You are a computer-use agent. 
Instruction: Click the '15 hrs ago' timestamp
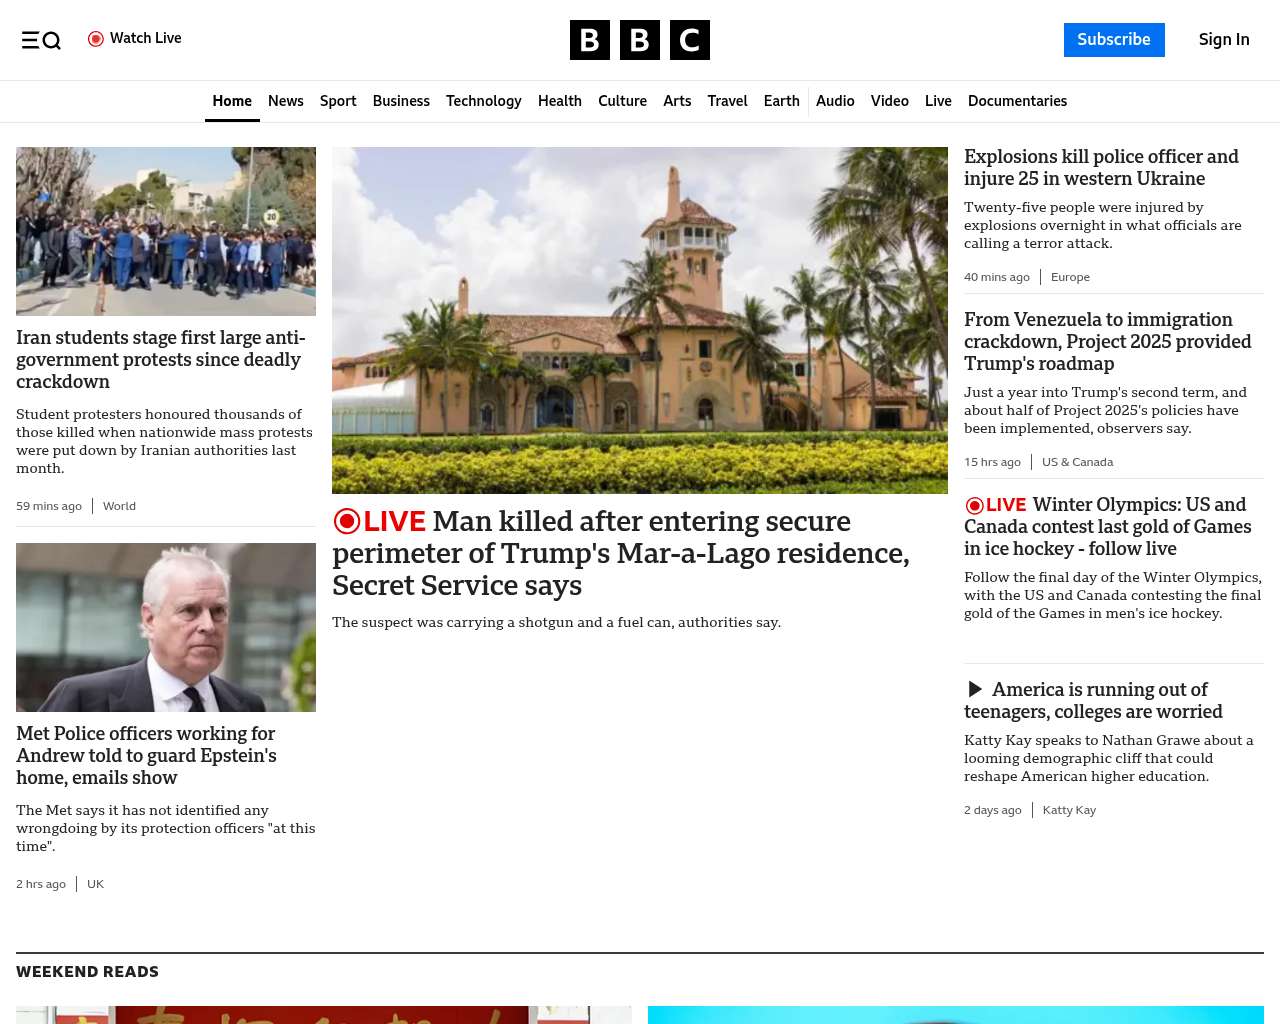point(992,462)
